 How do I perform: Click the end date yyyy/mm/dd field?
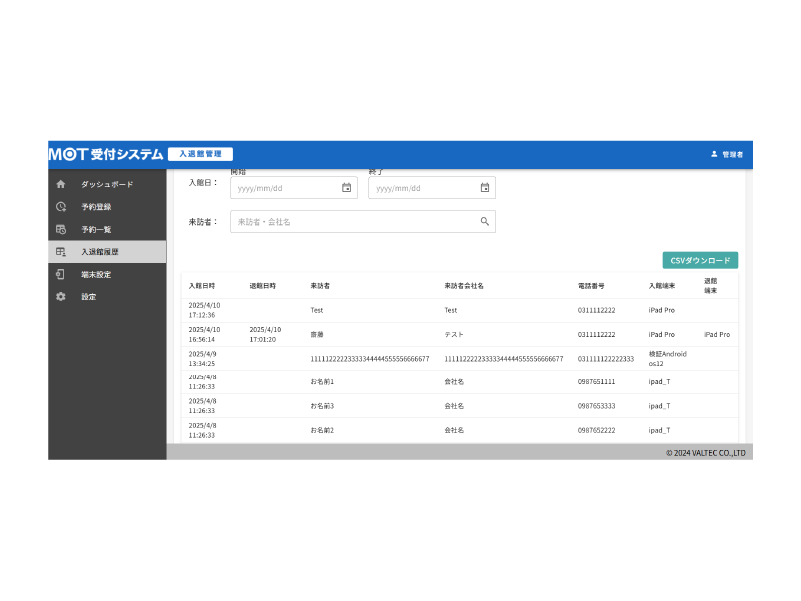420,188
